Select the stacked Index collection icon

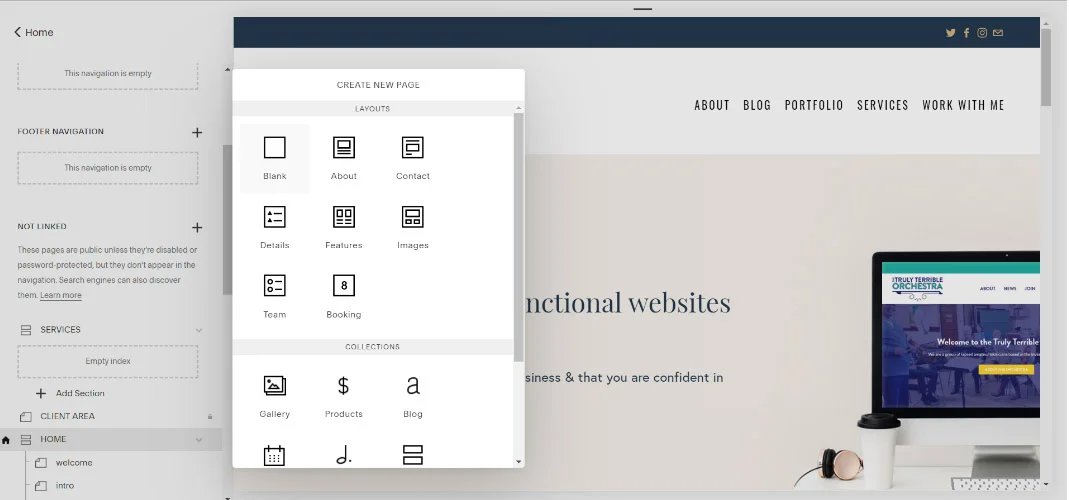pyautogui.click(x=412, y=455)
